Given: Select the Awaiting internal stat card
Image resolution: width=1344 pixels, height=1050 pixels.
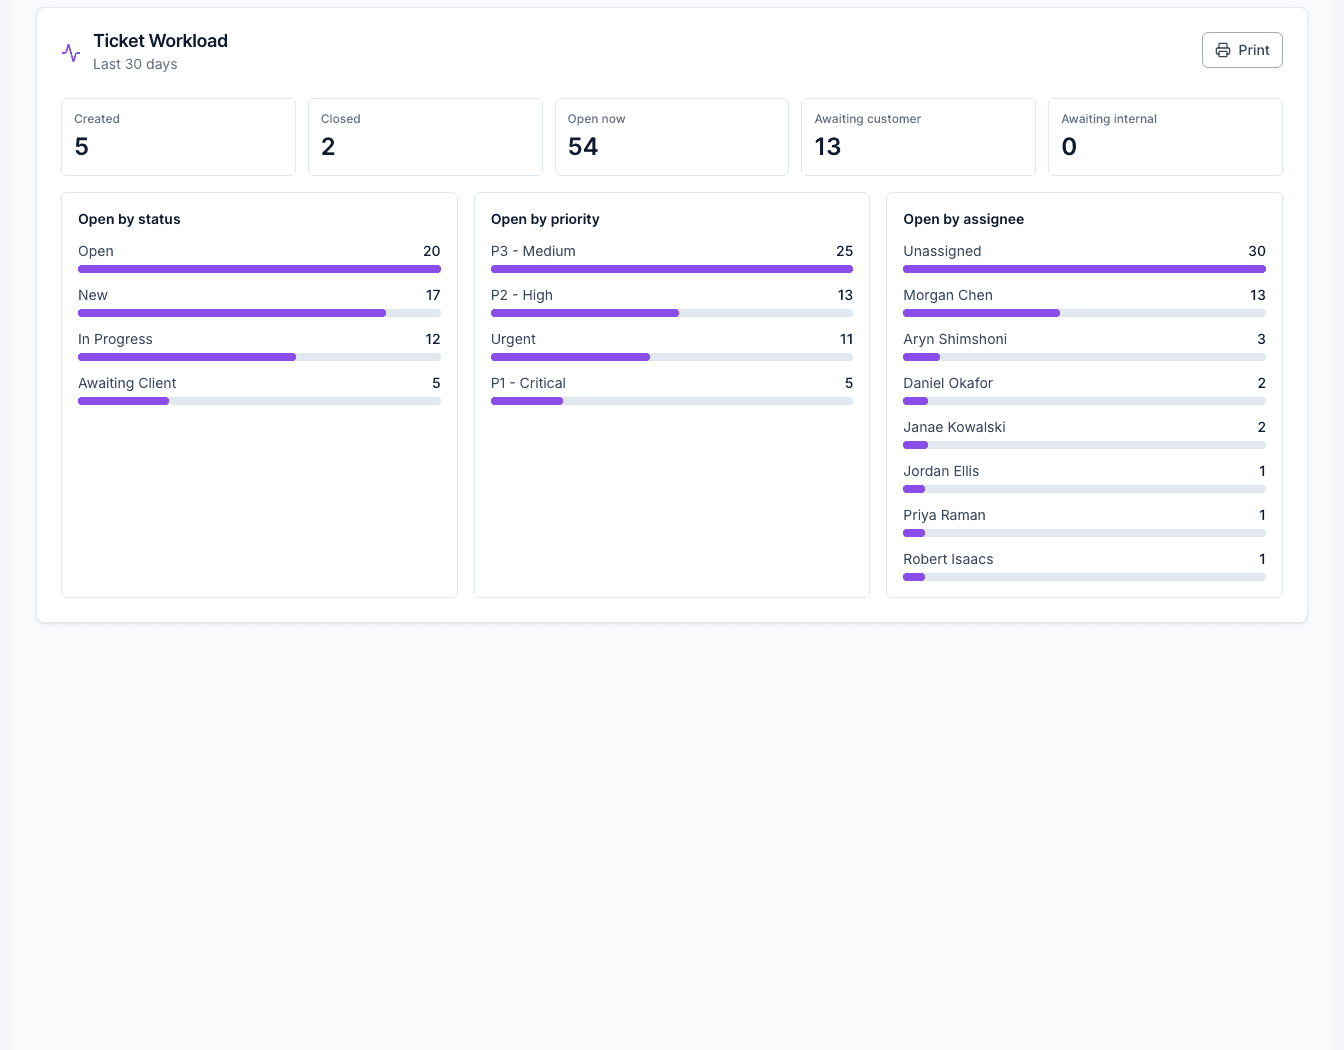Looking at the screenshot, I should [1165, 137].
